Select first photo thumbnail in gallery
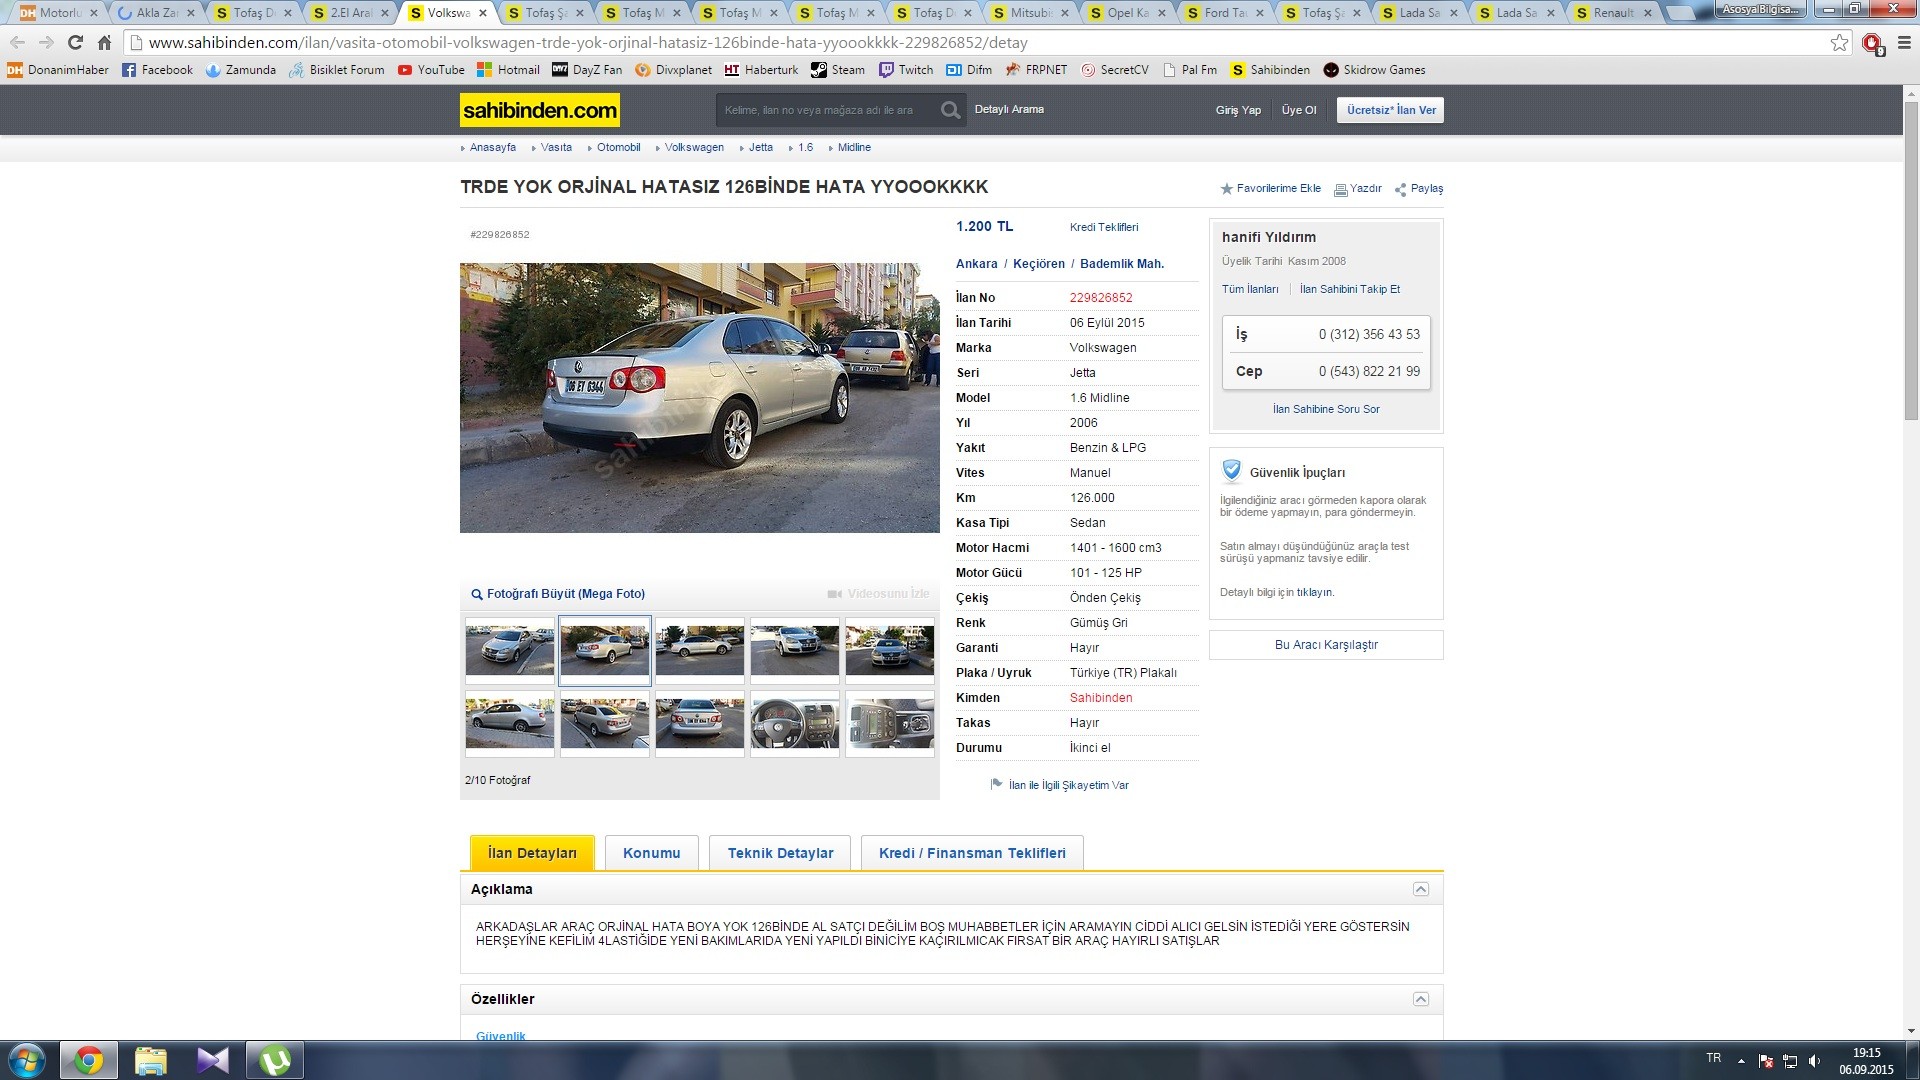Image resolution: width=1920 pixels, height=1080 pixels. pos(510,650)
